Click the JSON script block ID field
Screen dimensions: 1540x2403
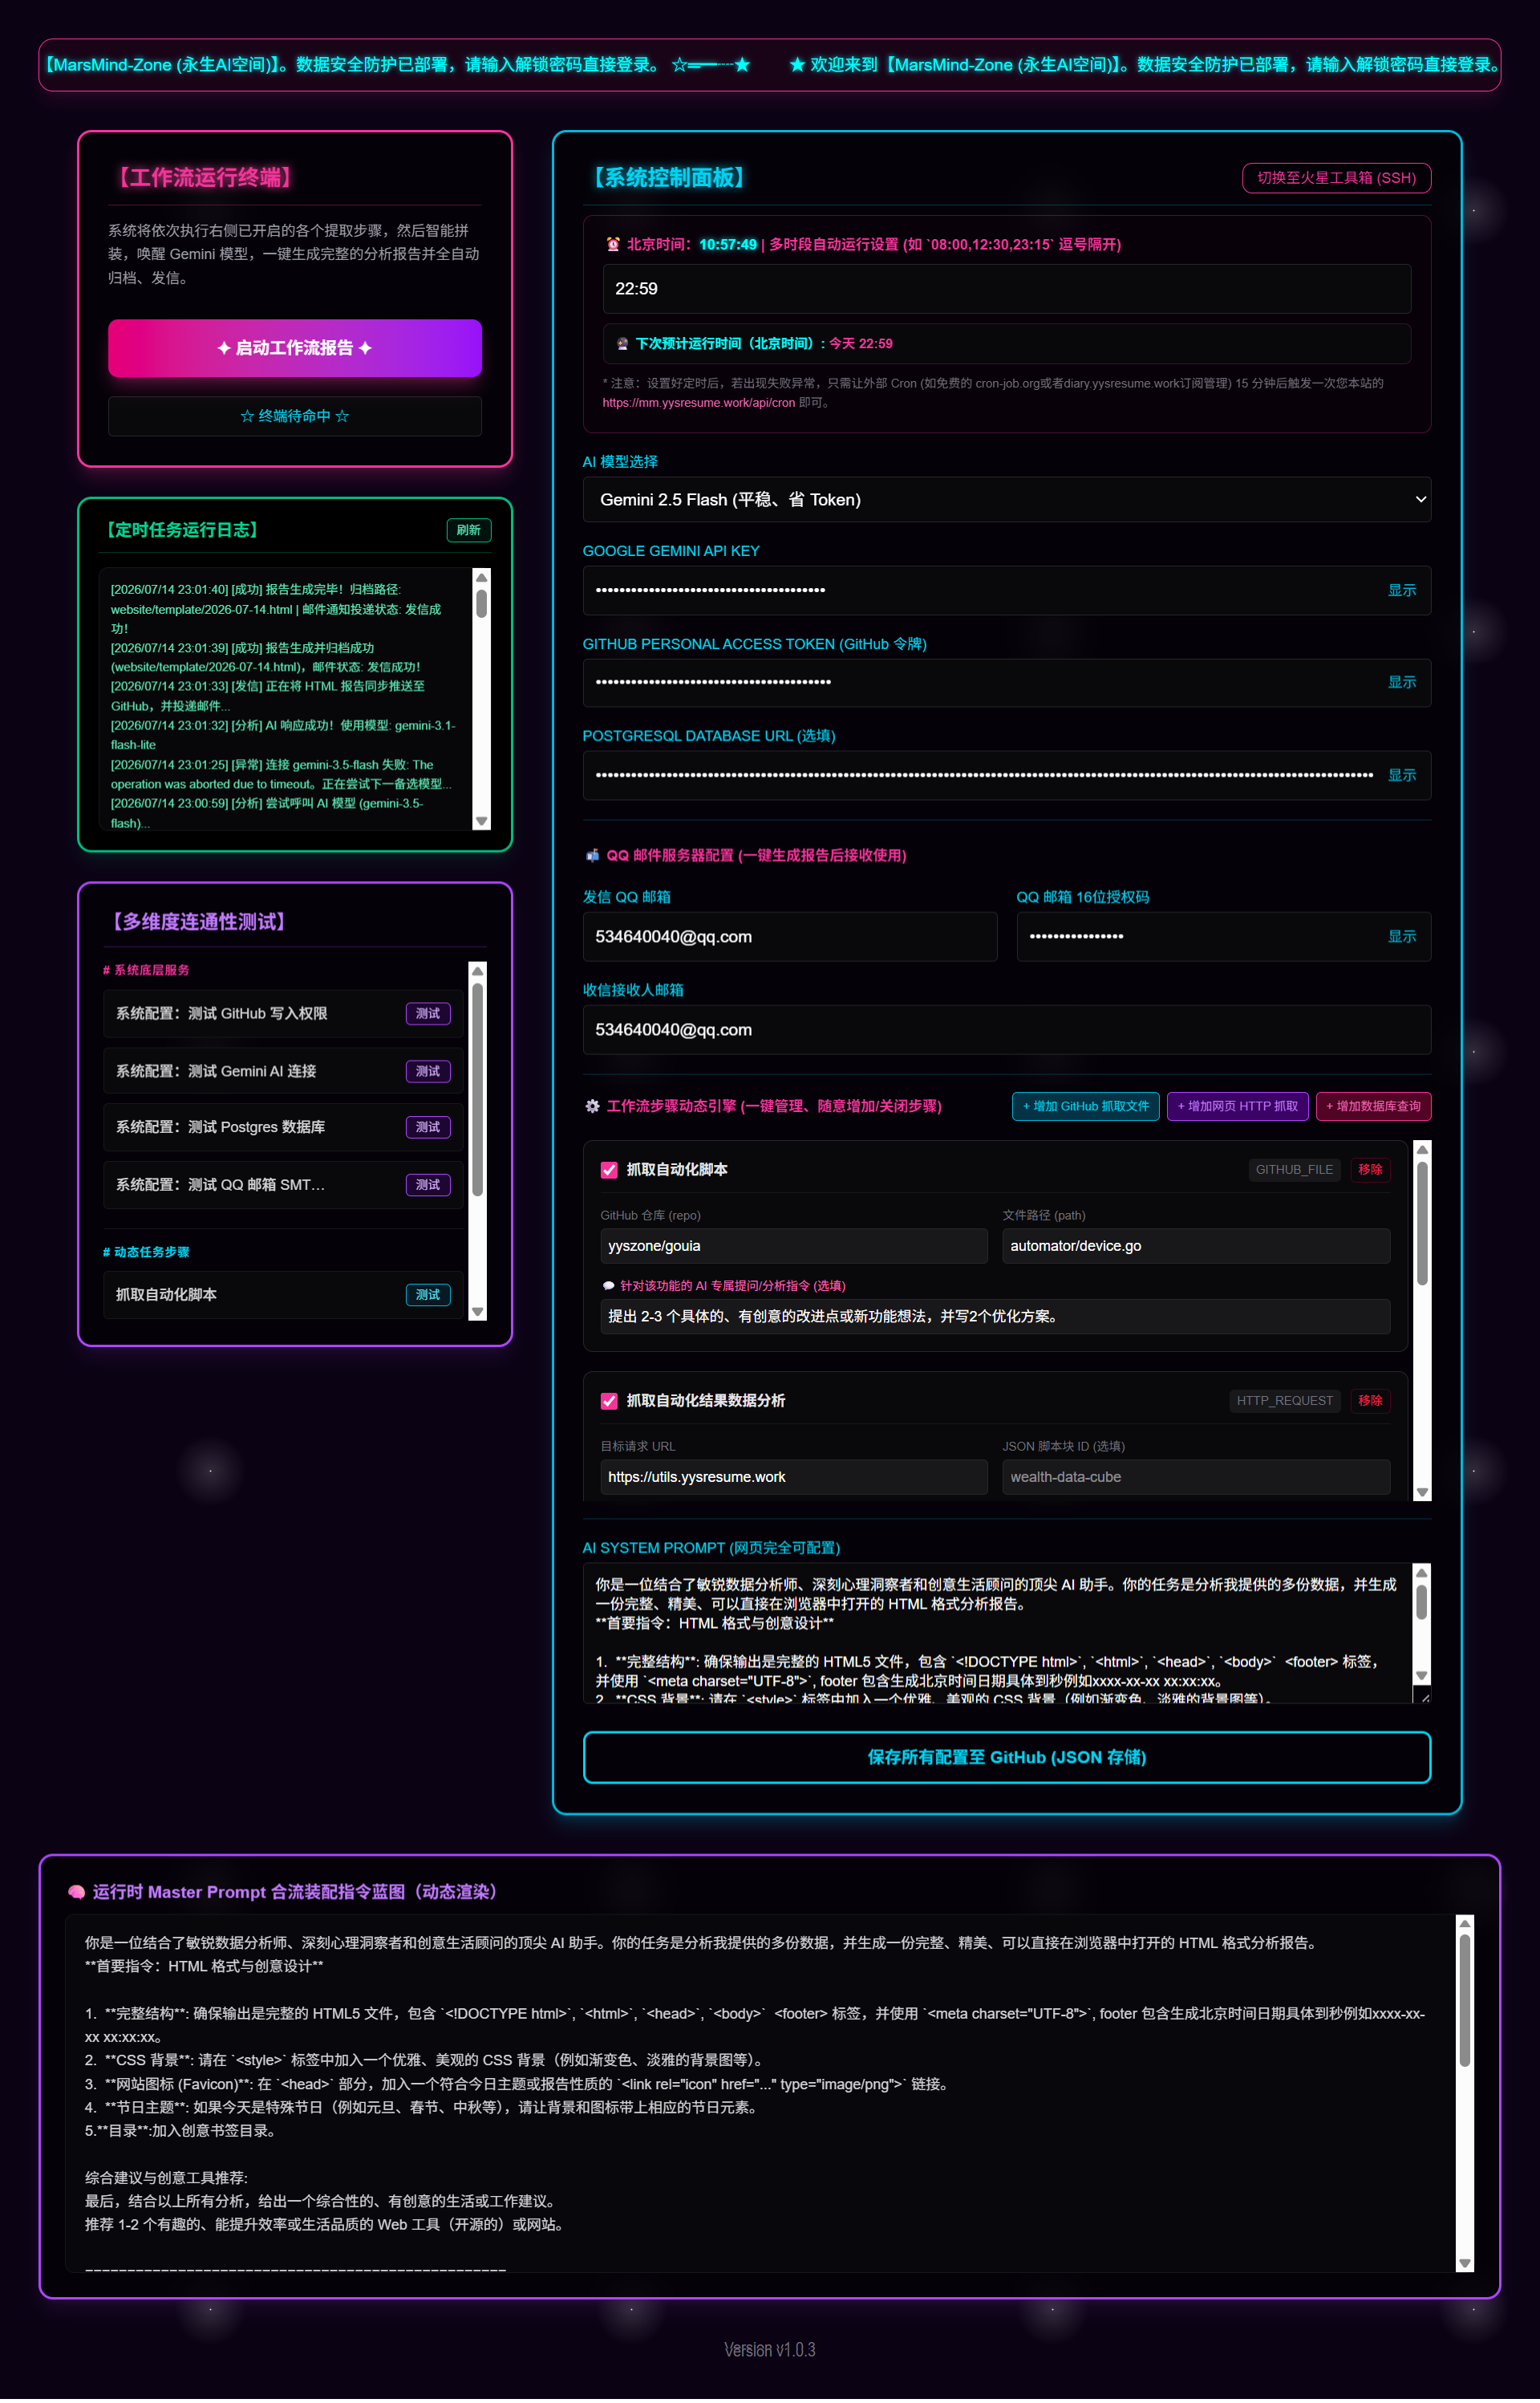(x=1196, y=1479)
